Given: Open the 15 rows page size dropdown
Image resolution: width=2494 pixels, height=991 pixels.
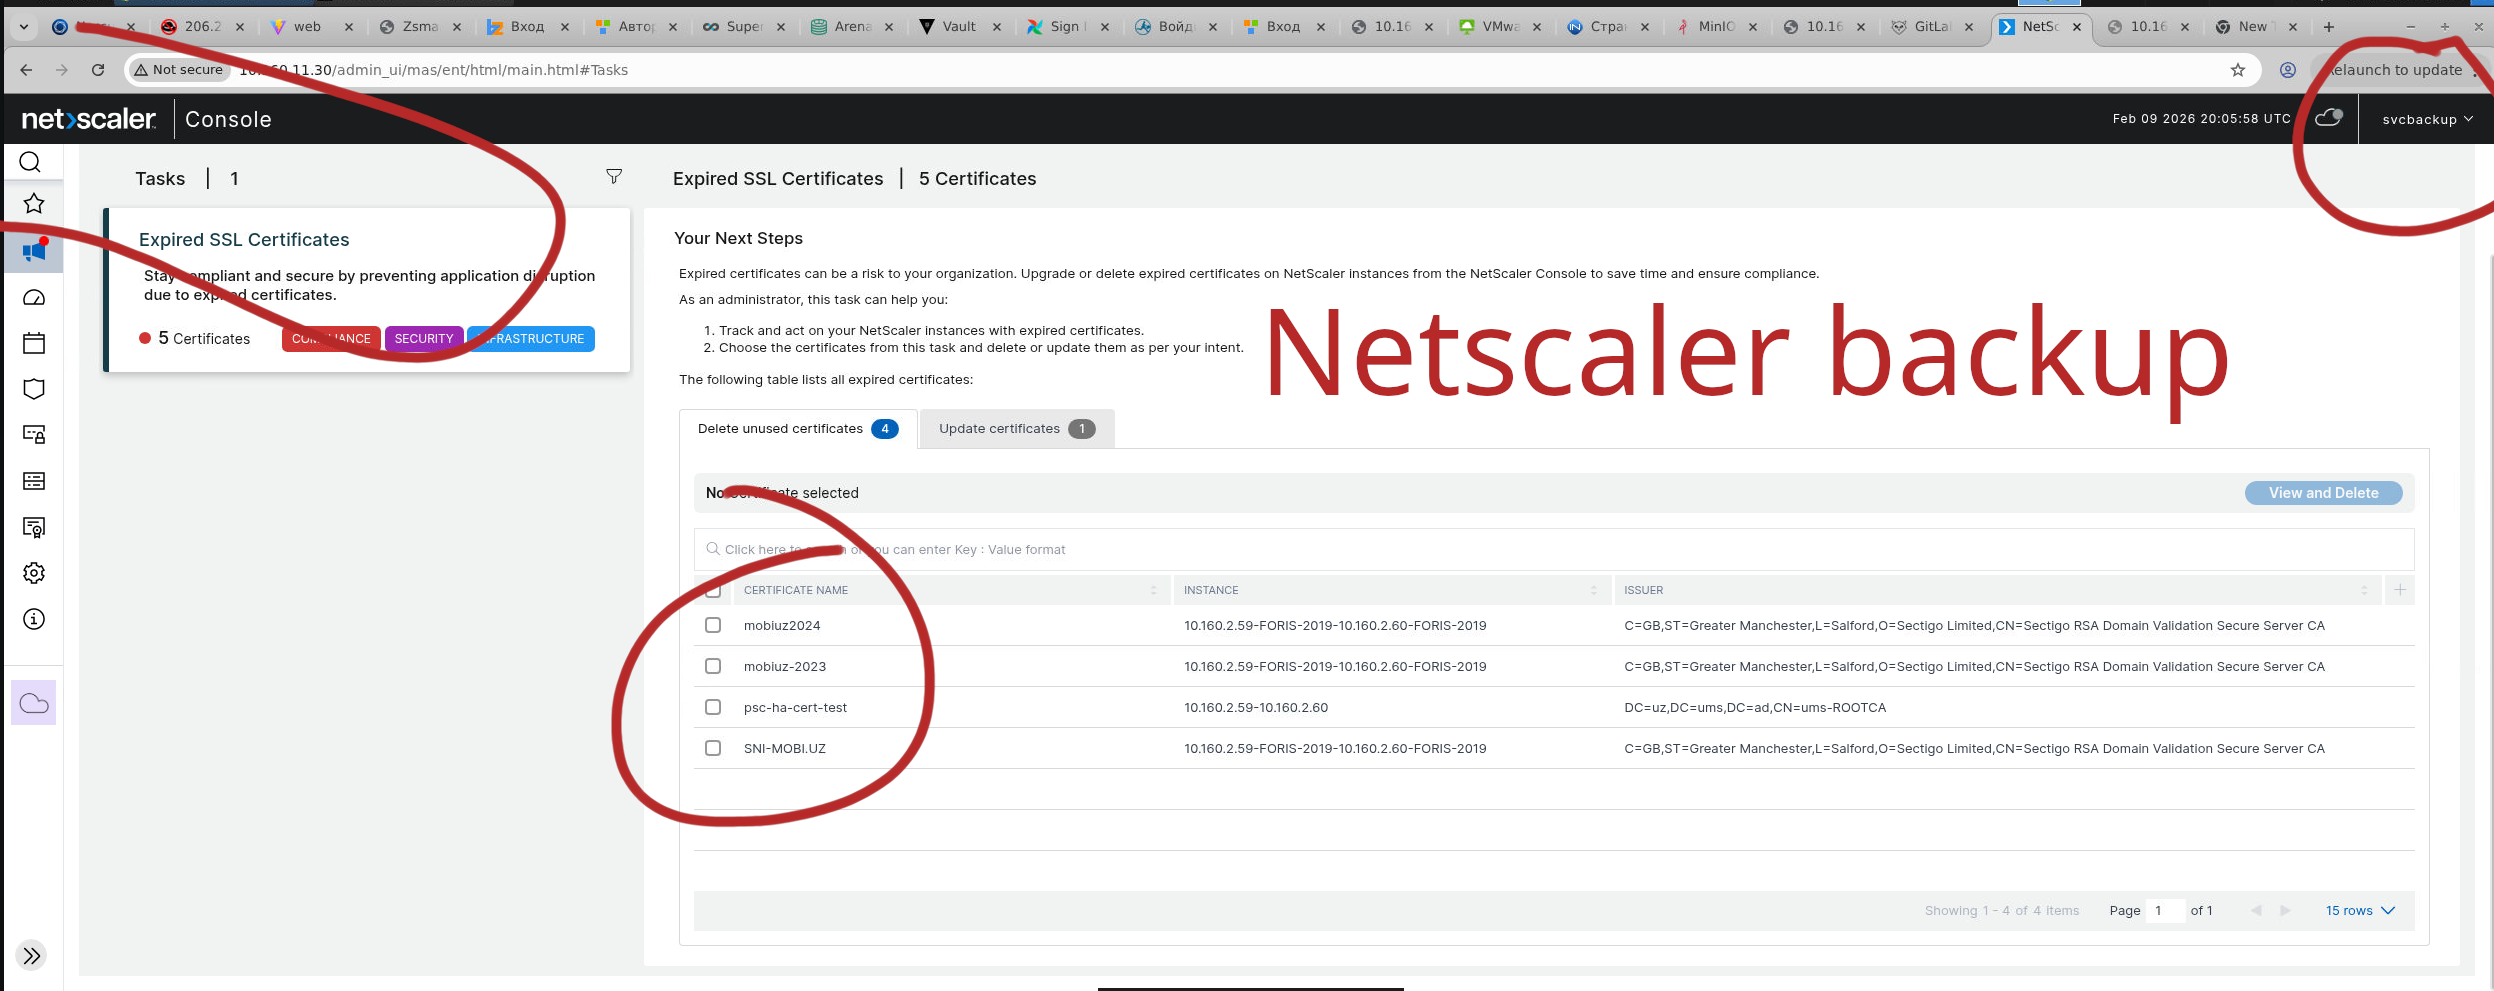Looking at the screenshot, I should pyautogui.click(x=2359, y=911).
